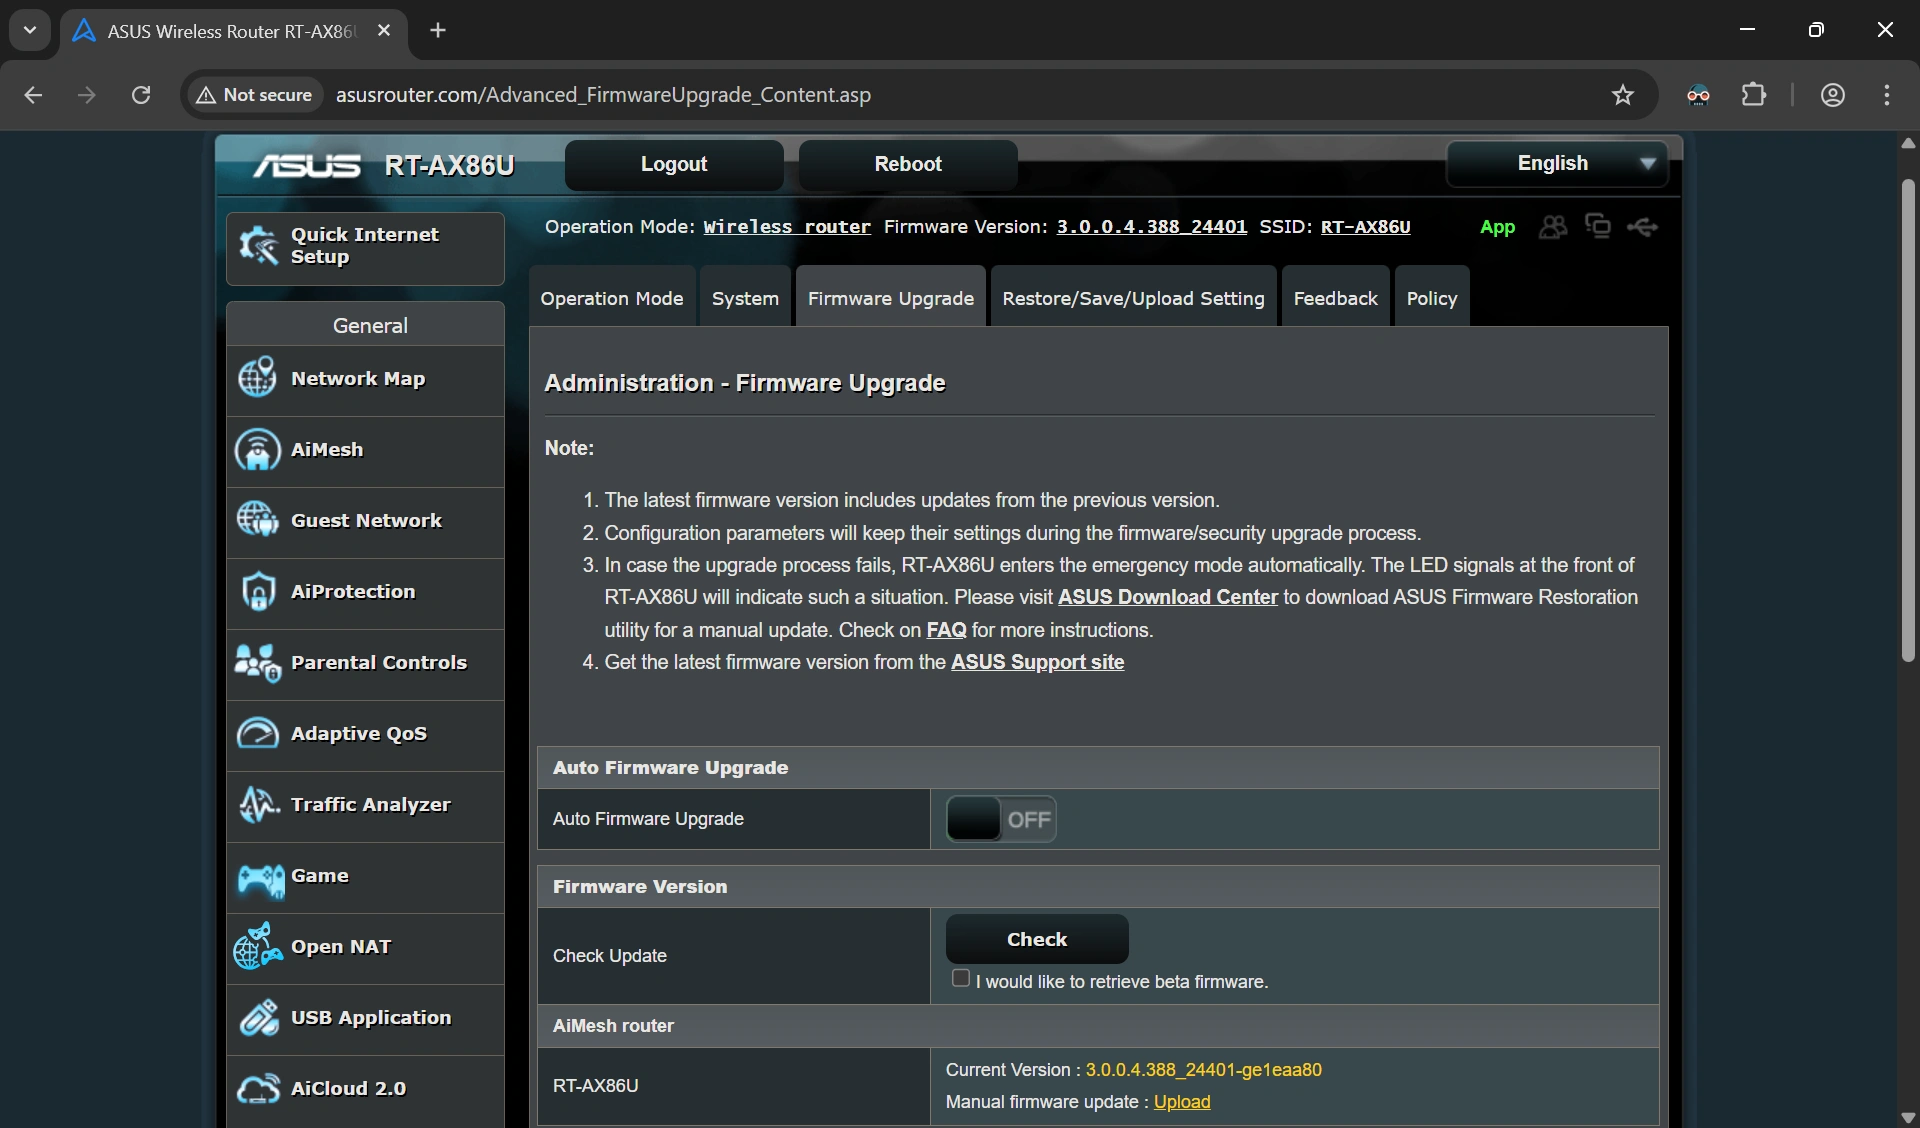Select the Game controller icon
The image size is (1920, 1128).
(260, 878)
